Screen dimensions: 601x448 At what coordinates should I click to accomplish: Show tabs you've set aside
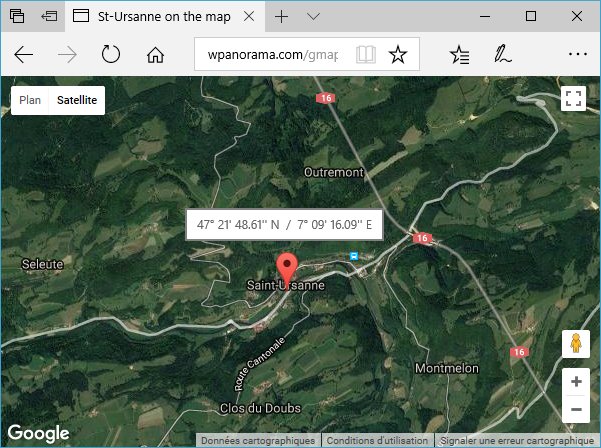pos(17,16)
